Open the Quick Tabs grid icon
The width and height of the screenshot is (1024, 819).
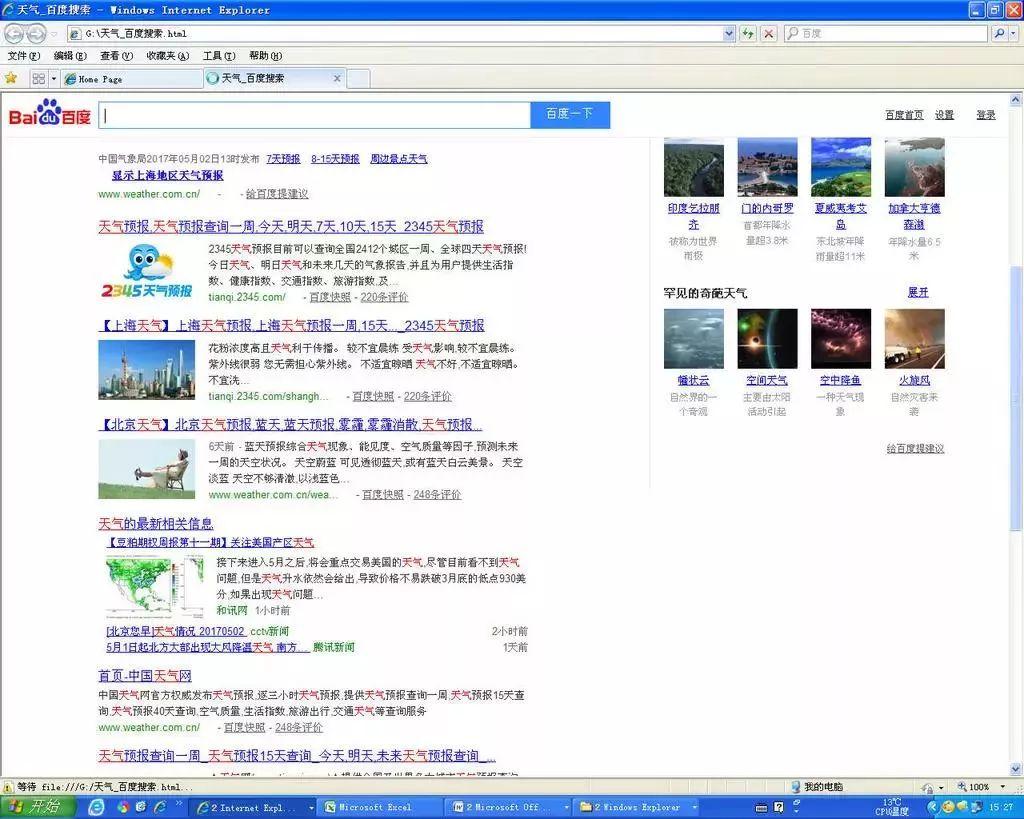tap(39, 78)
